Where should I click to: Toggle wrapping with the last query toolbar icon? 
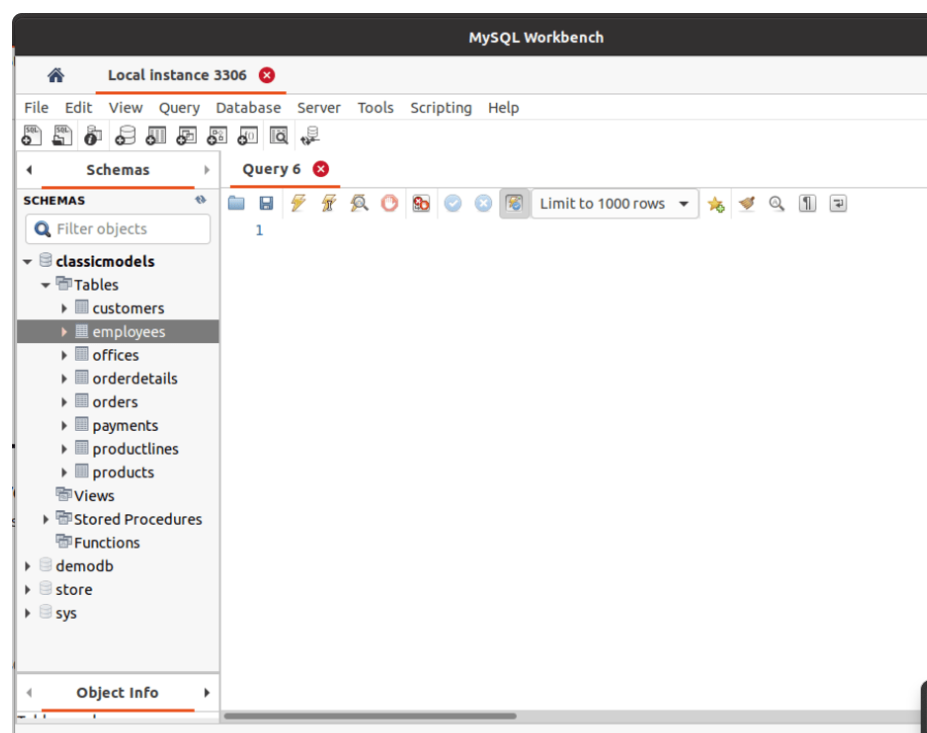coord(837,203)
